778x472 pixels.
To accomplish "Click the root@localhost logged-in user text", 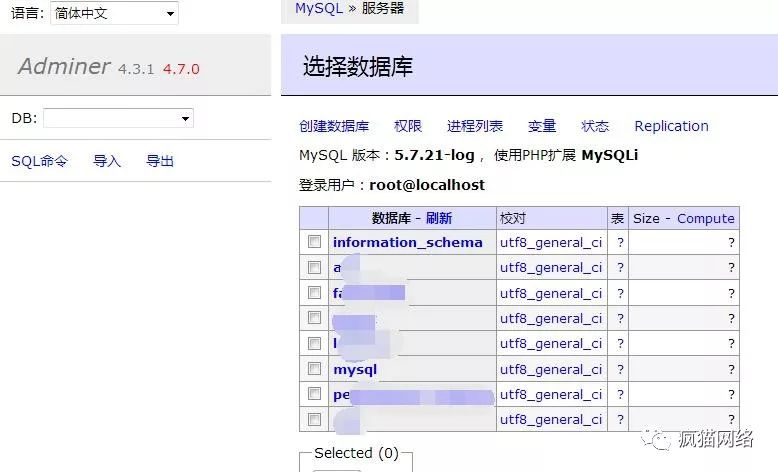I will 427,185.
